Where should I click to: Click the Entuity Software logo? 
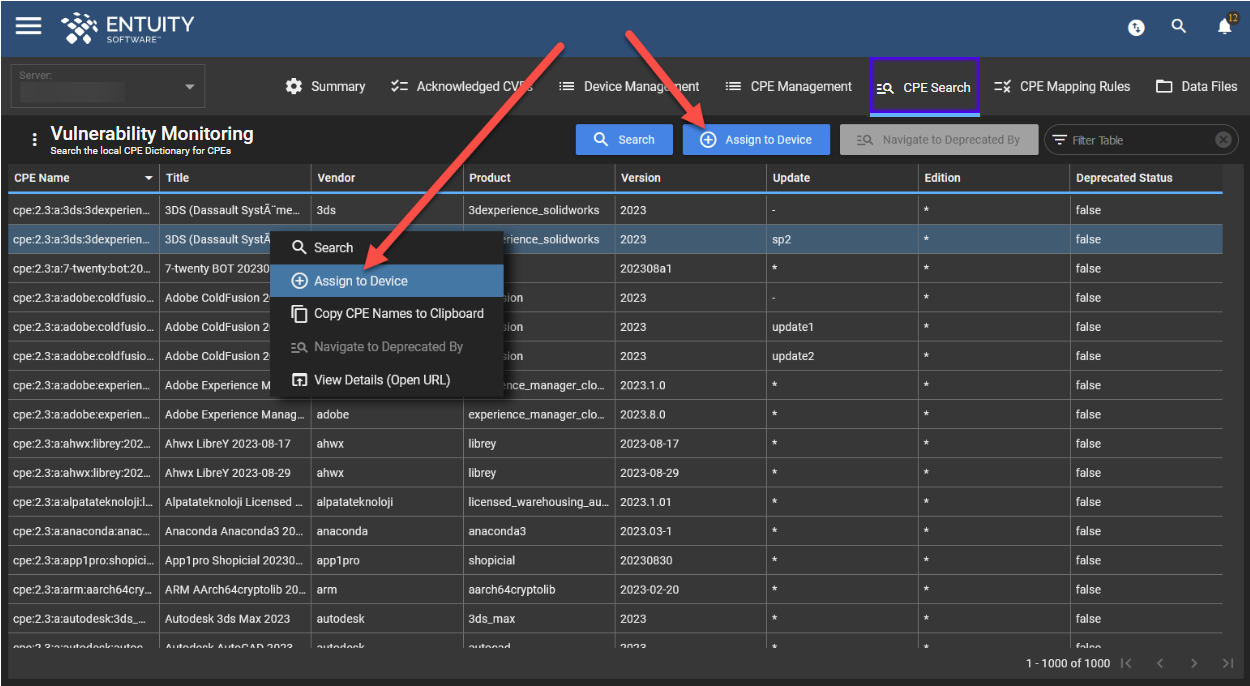pyautogui.click(x=127, y=28)
